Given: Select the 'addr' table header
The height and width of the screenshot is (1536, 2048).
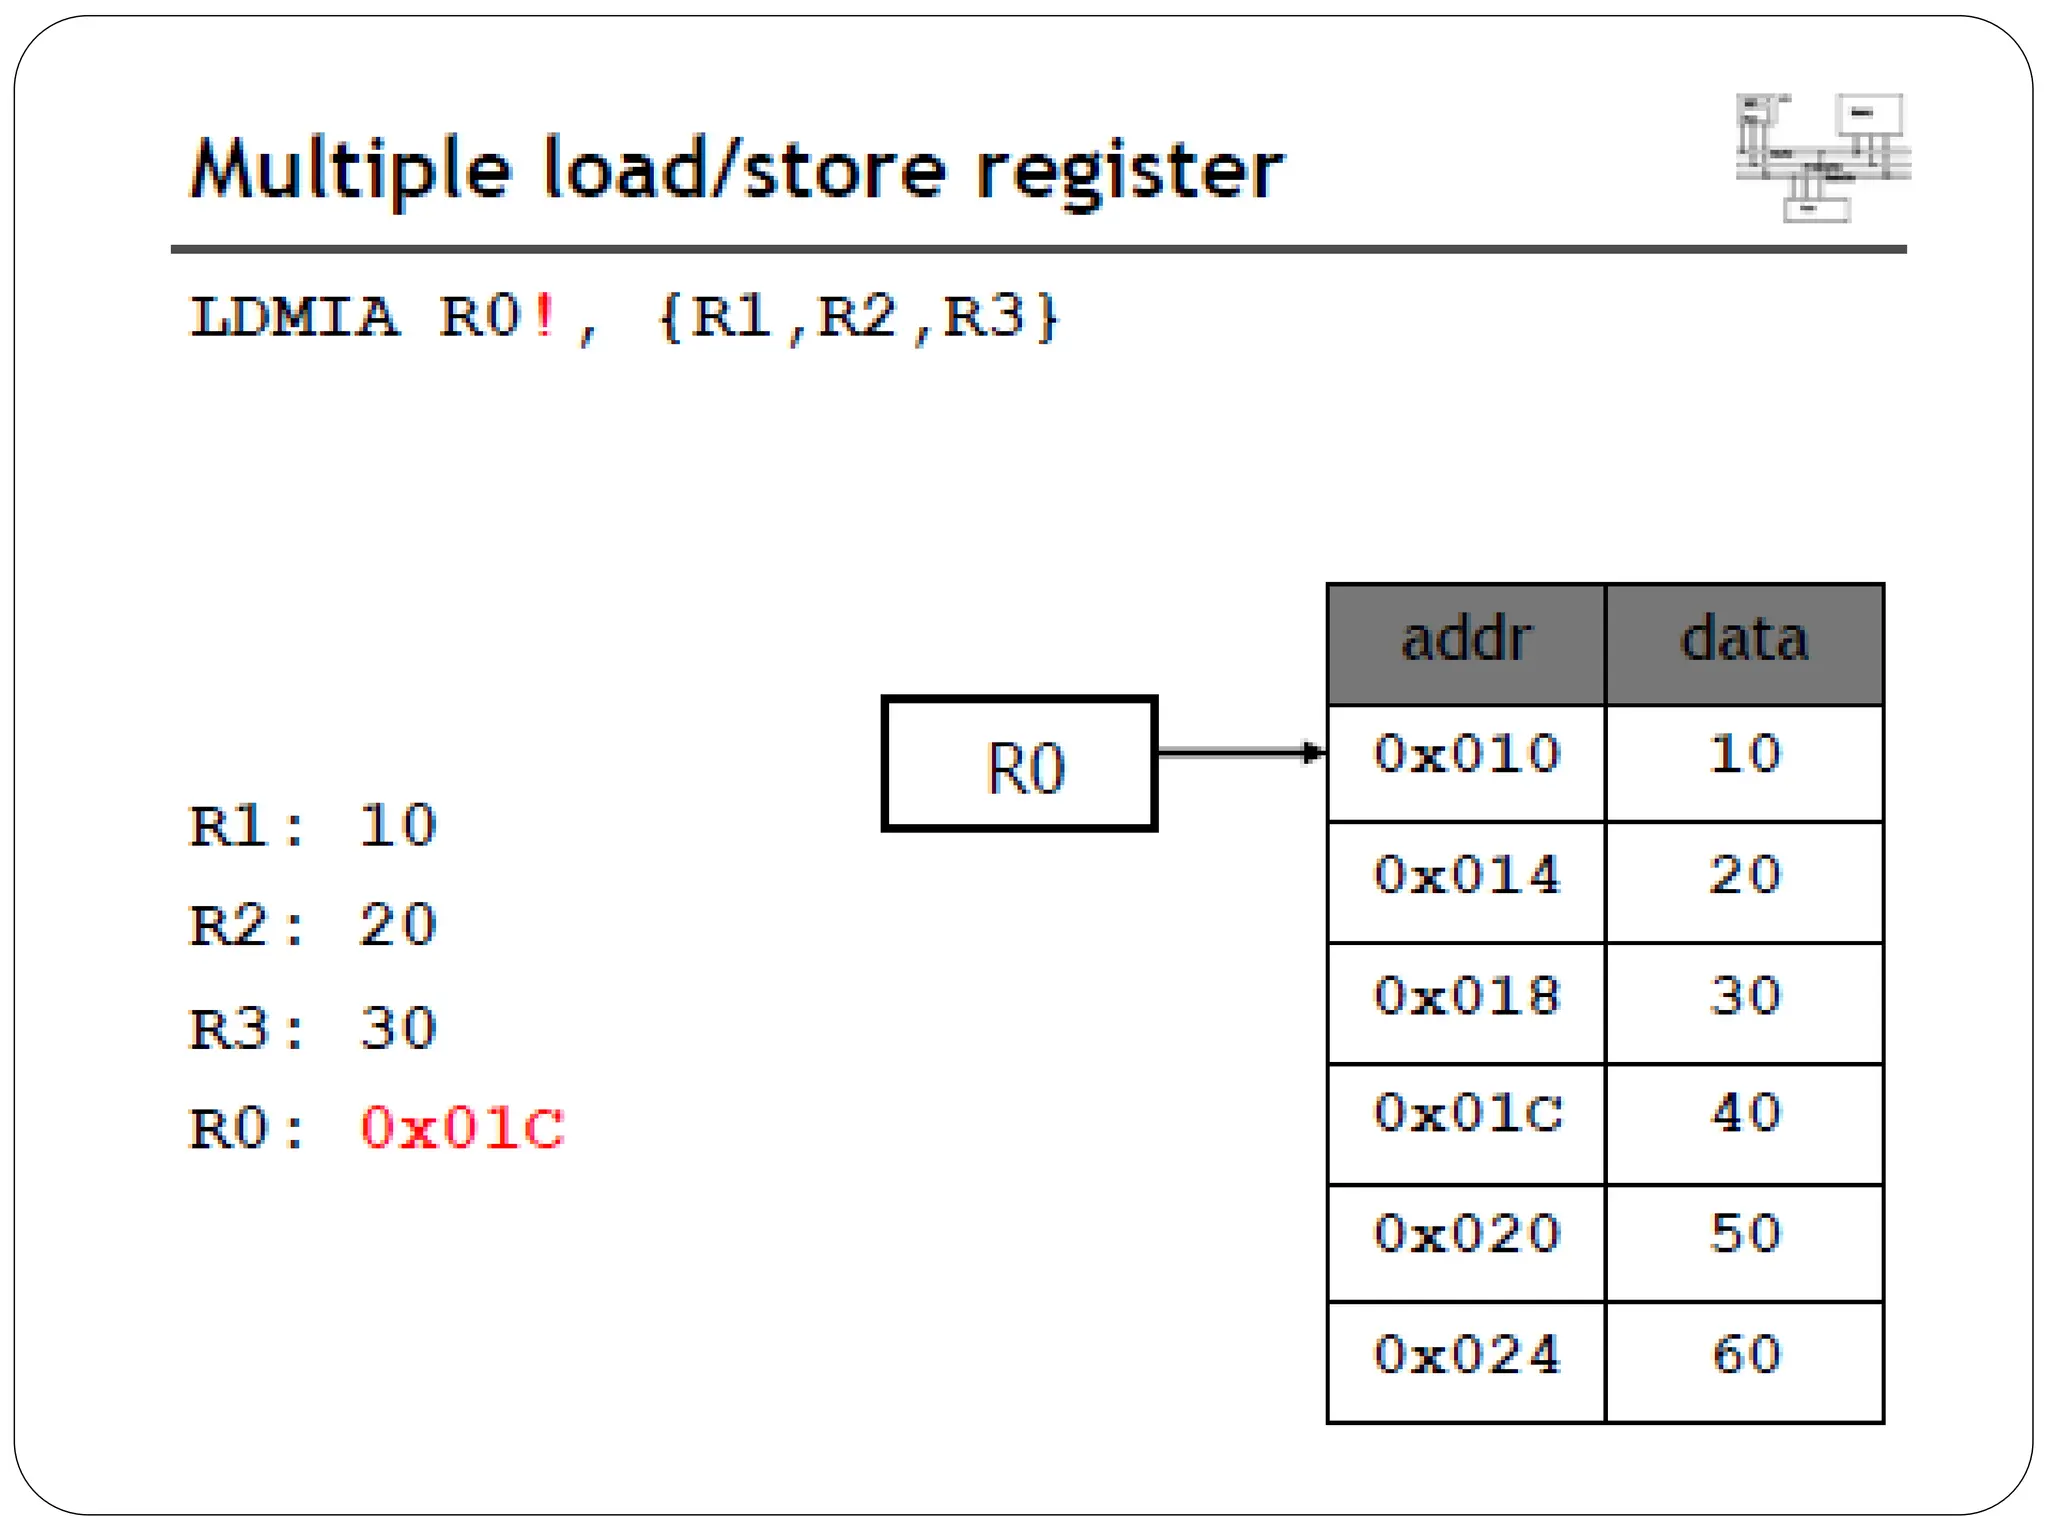Looking at the screenshot, I should click(1466, 641).
